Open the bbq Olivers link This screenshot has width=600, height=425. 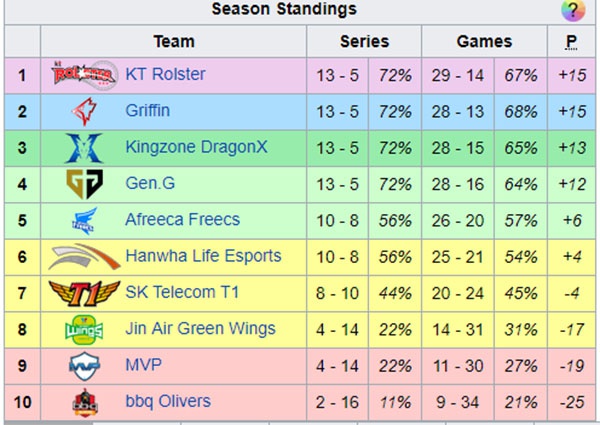point(168,401)
